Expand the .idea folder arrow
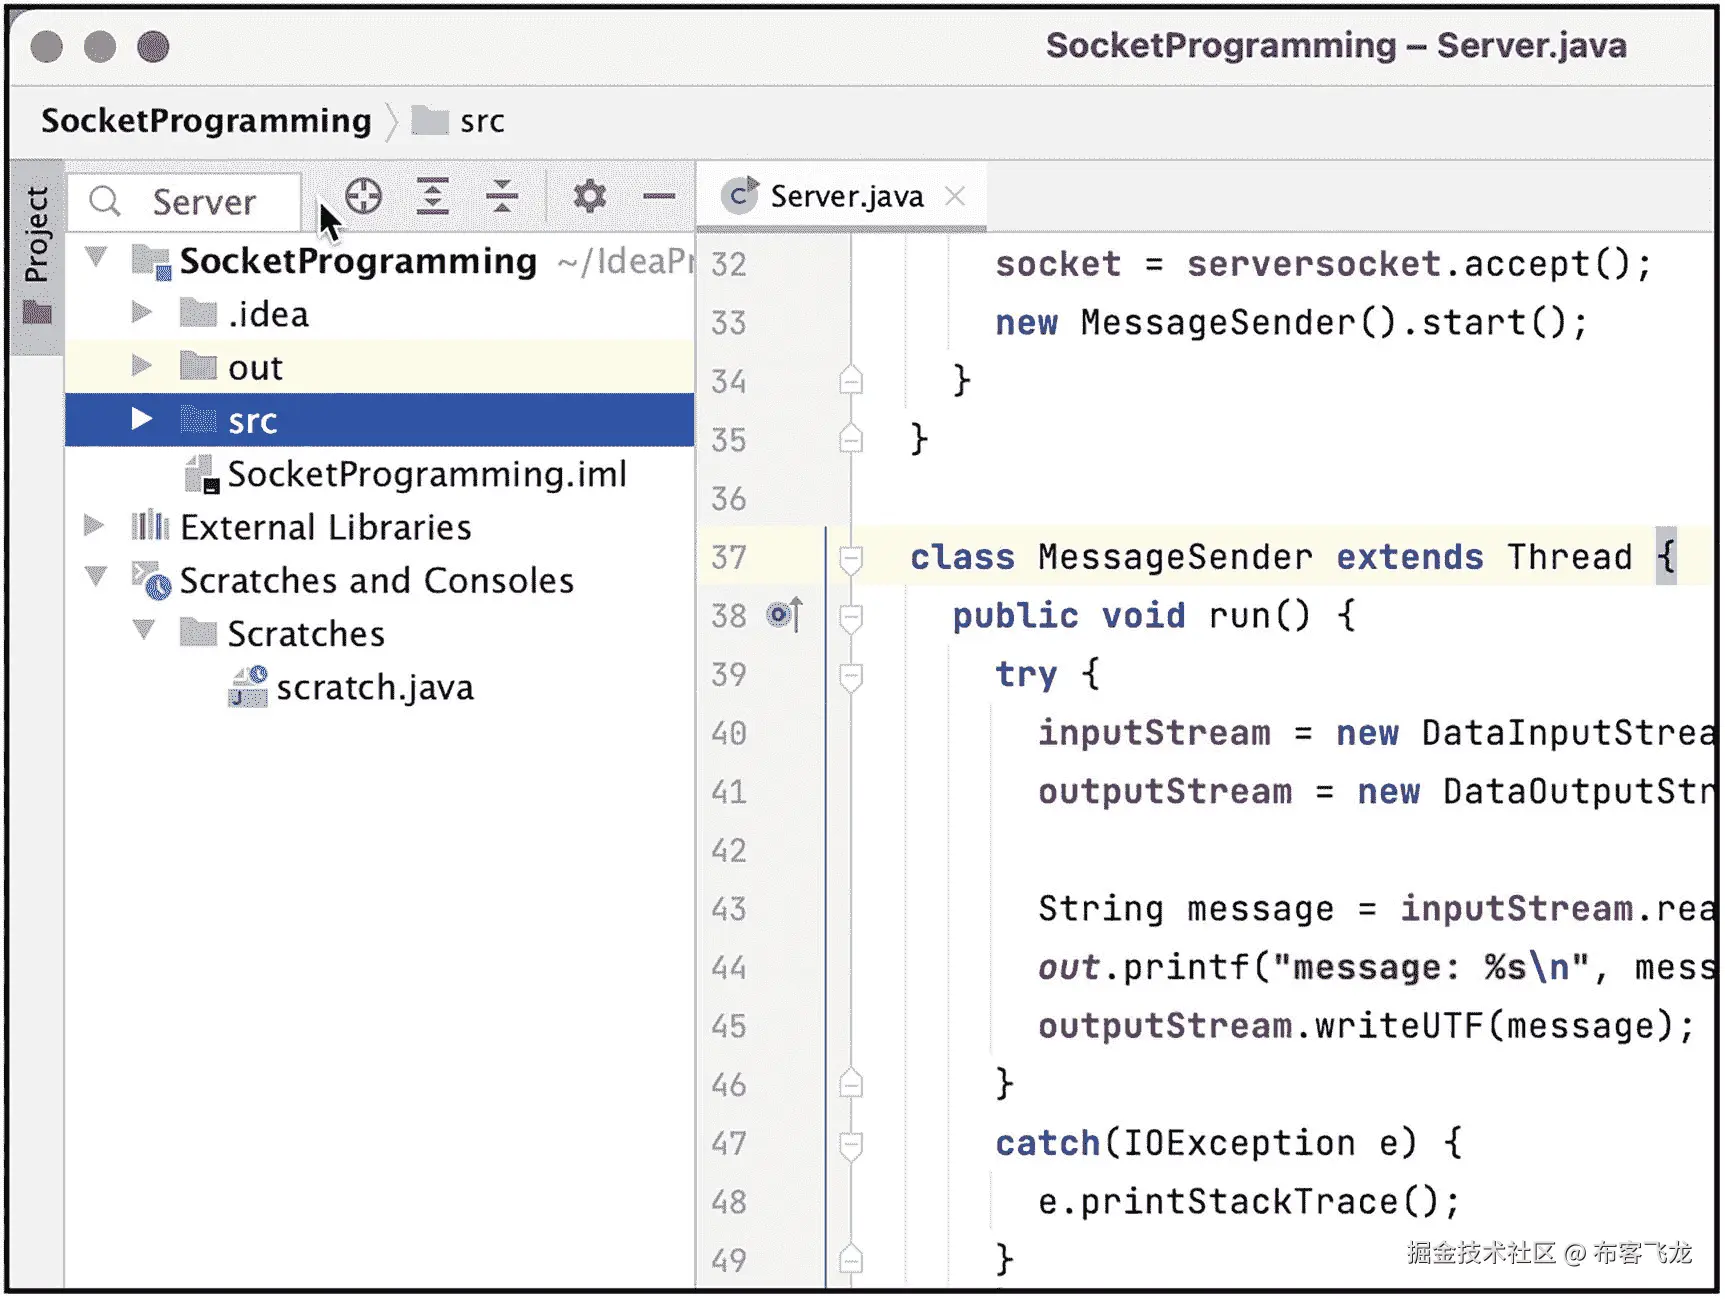Viewport: 1725px width, 1299px height. pos(142,312)
